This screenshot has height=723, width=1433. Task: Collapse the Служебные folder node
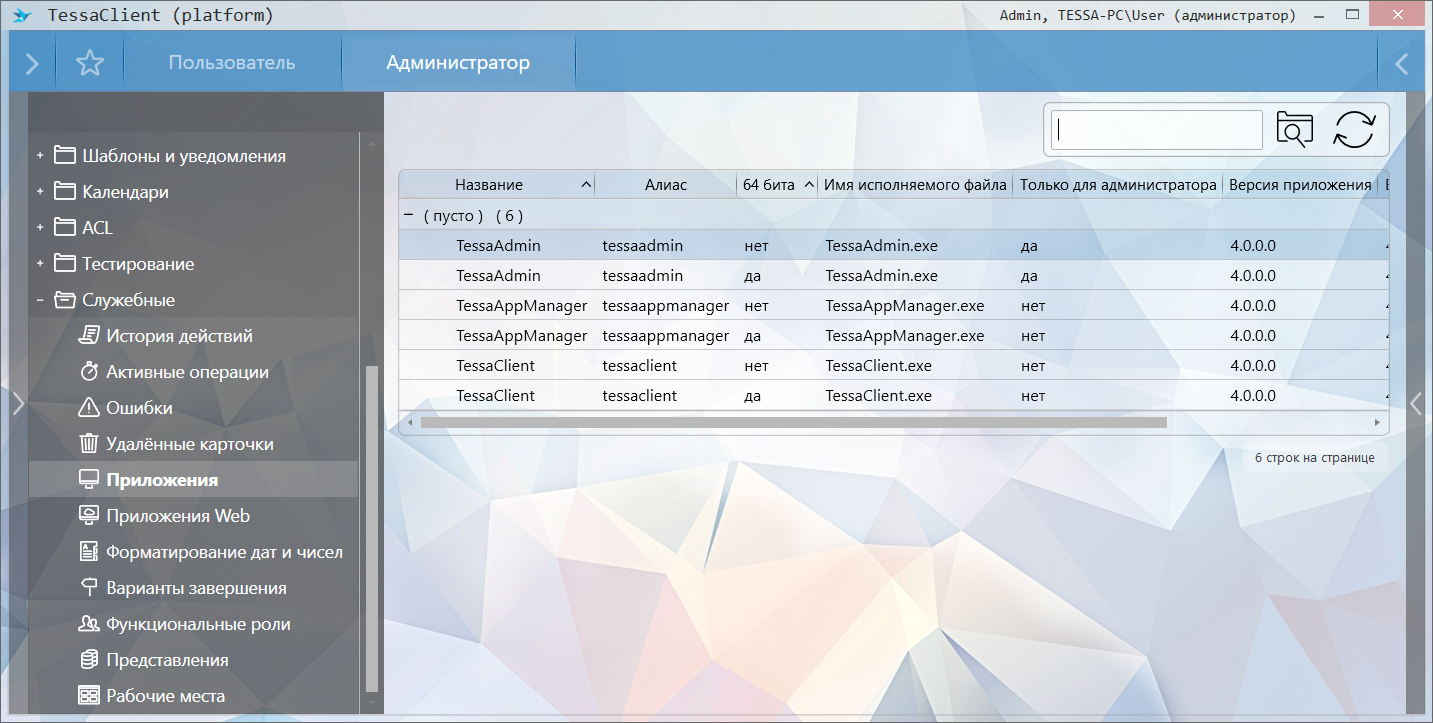40,300
